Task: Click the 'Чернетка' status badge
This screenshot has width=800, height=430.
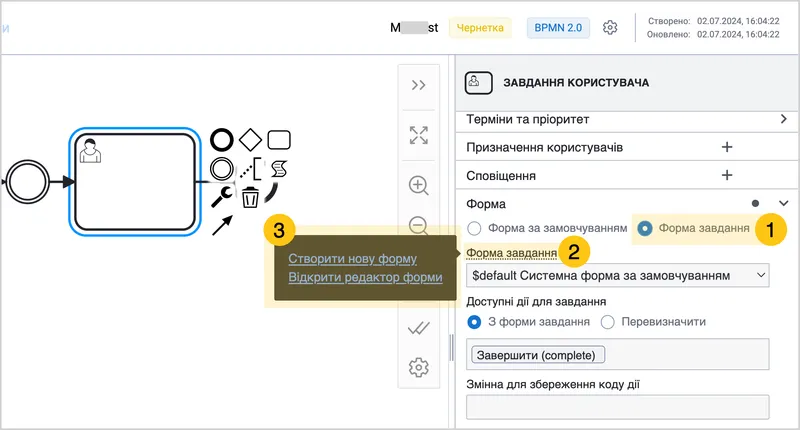Action: [x=480, y=28]
